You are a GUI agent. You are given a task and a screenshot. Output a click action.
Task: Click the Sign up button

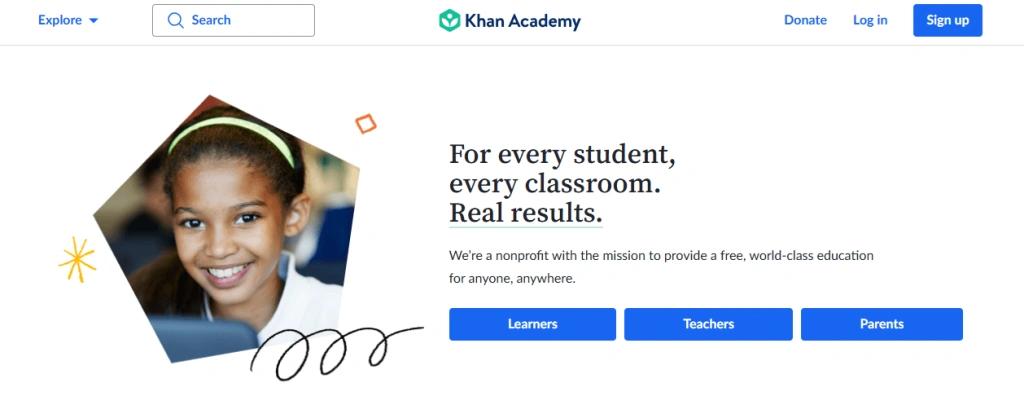pos(948,20)
